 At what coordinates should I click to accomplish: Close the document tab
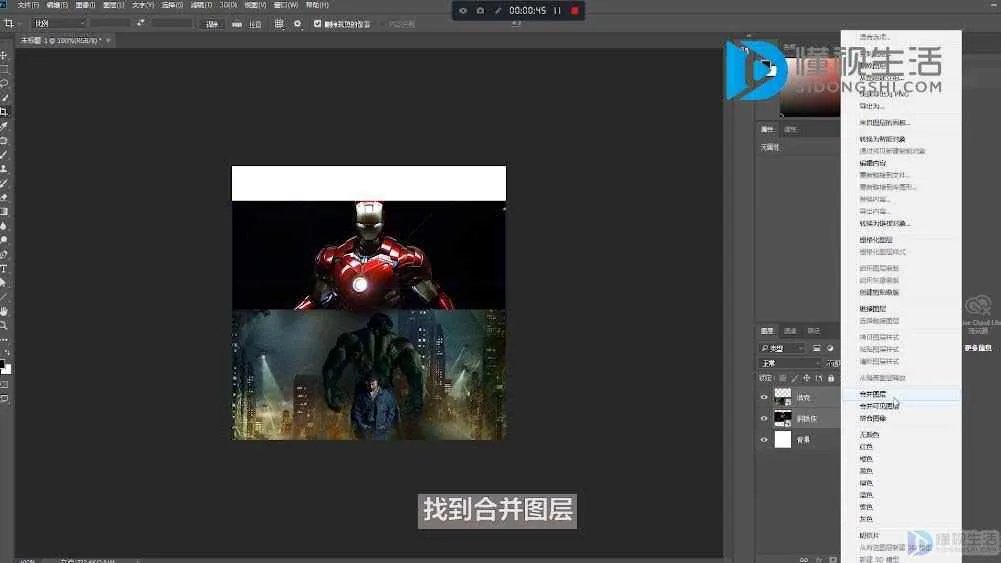108,40
